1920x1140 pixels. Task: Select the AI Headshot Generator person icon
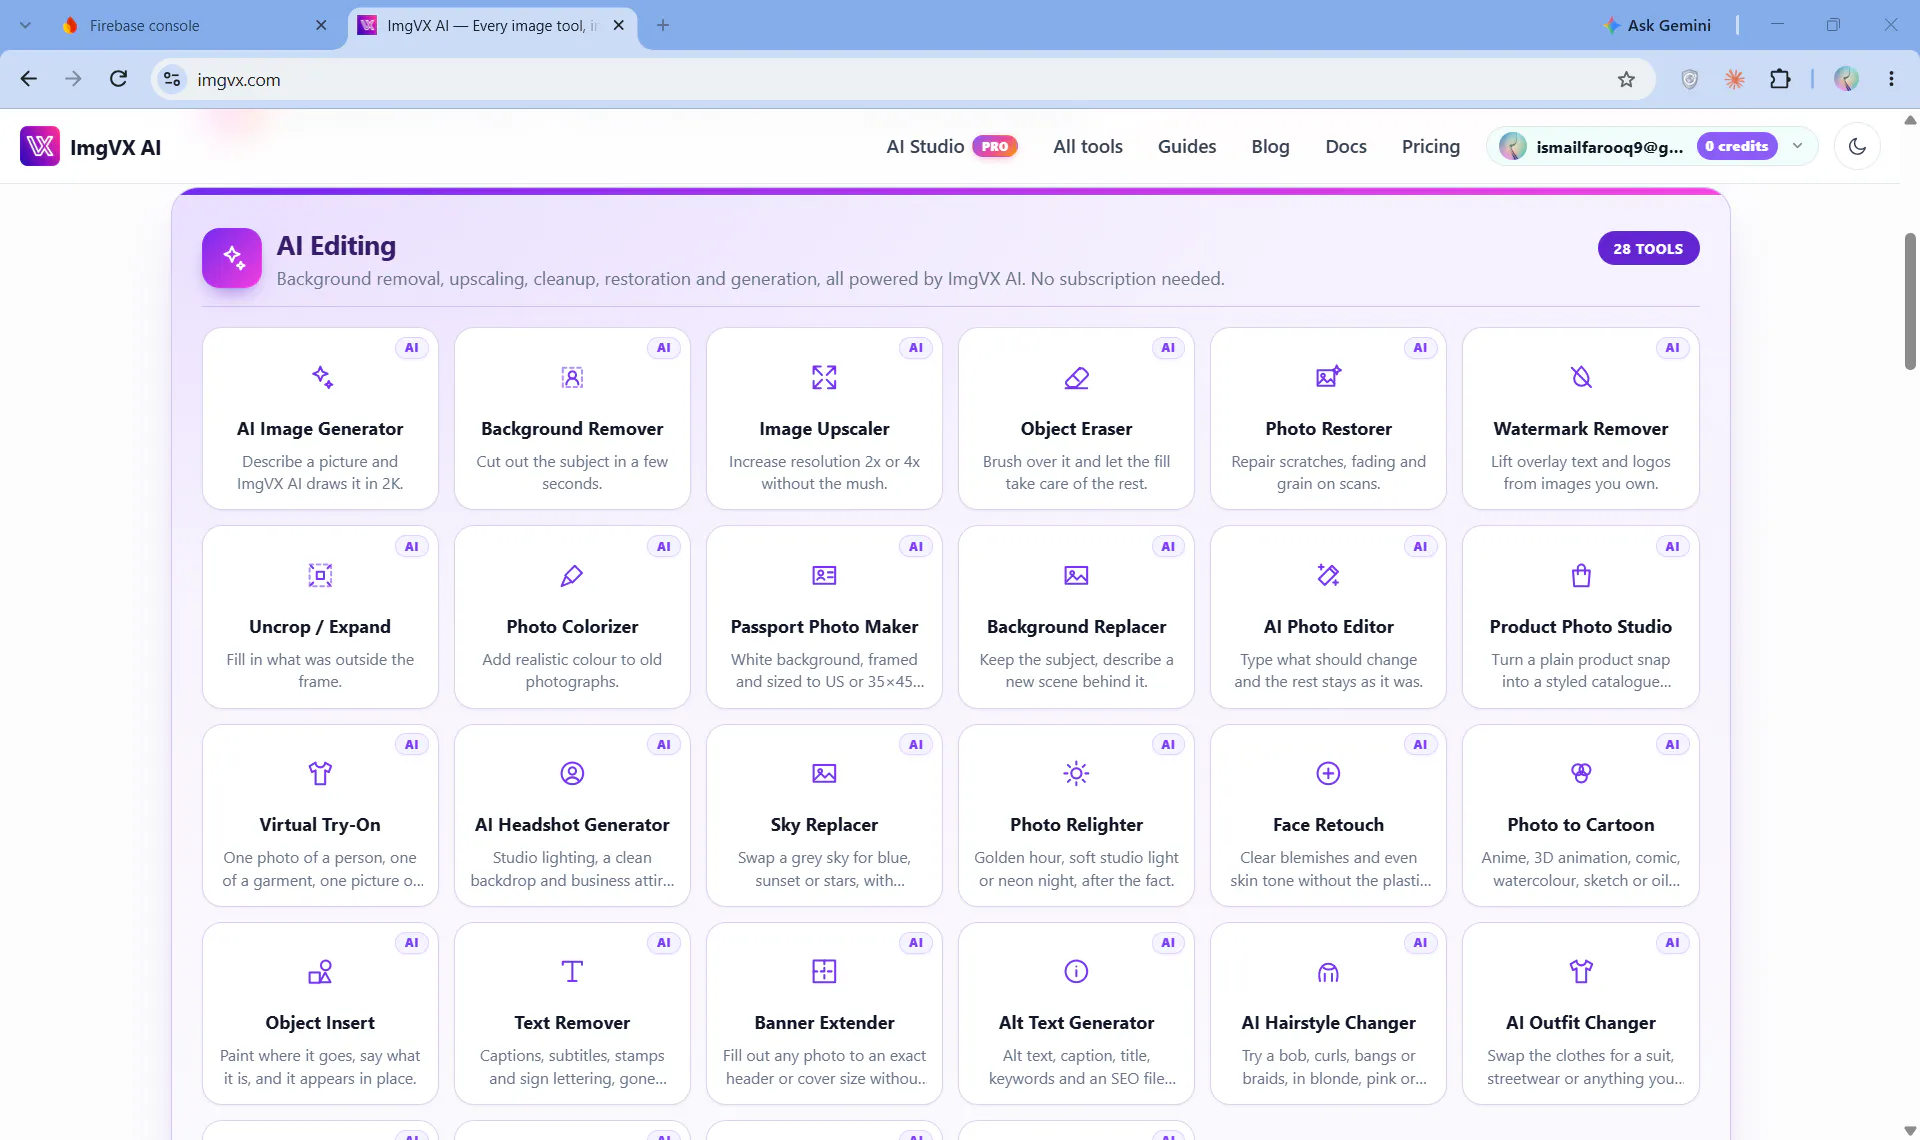pos(572,773)
